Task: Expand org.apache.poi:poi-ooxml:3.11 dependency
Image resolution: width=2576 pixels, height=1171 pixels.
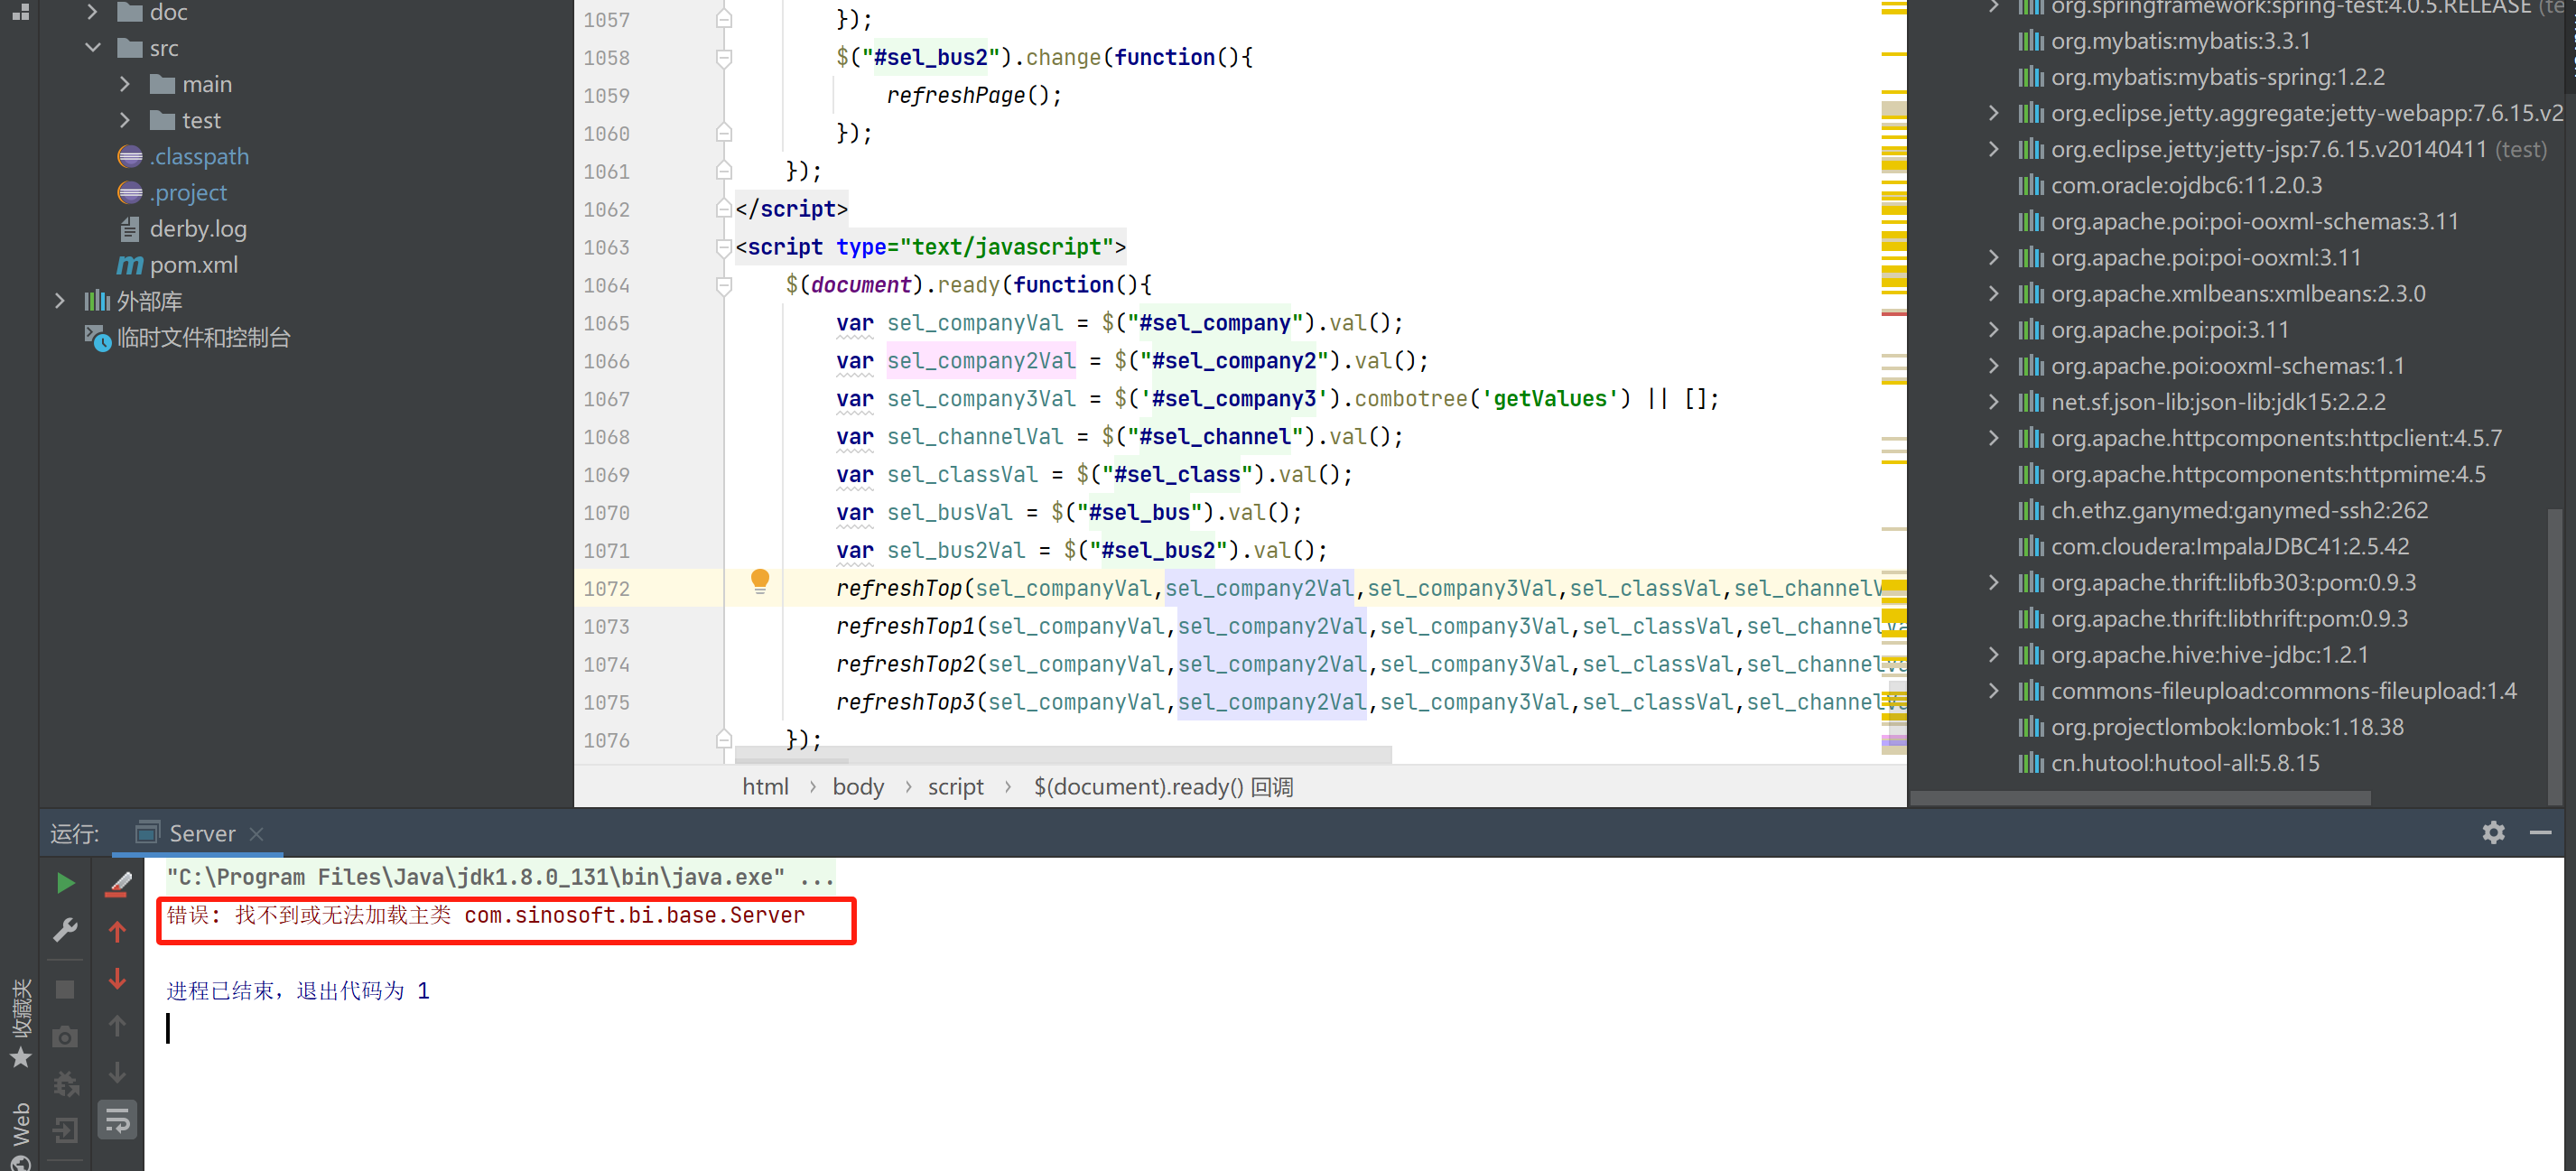Action: click(1993, 257)
